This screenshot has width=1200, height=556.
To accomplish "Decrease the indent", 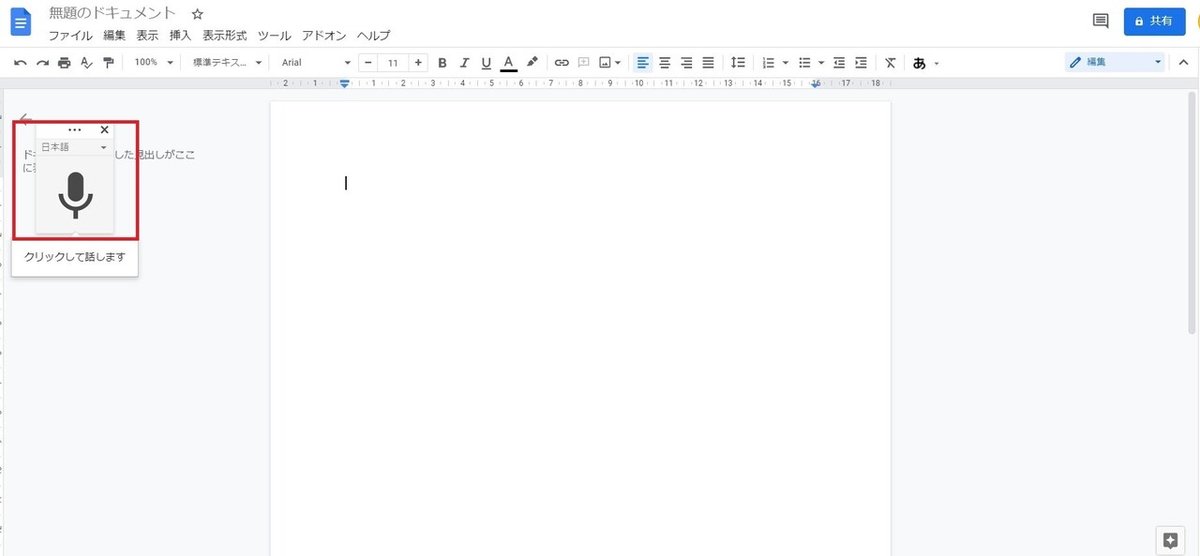I will [839, 62].
